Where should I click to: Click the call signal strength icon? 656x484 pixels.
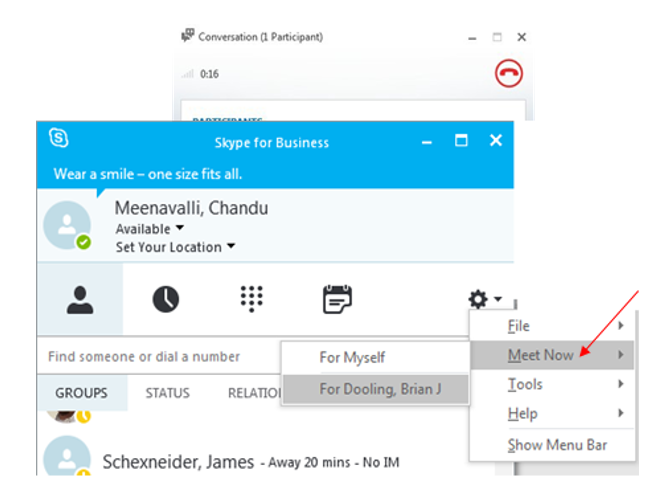[x=188, y=74]
